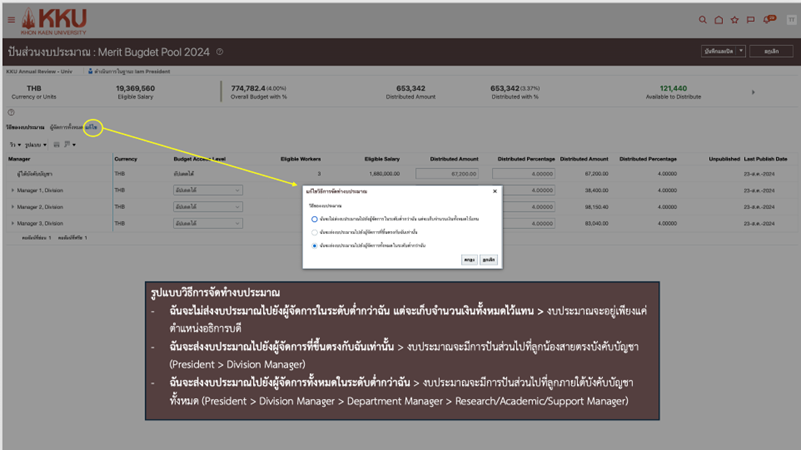This screenshot has height=450, width=801.
Task: Select third radio option in budget dialog
Action: pyautogui.click(x=314, y=245)
